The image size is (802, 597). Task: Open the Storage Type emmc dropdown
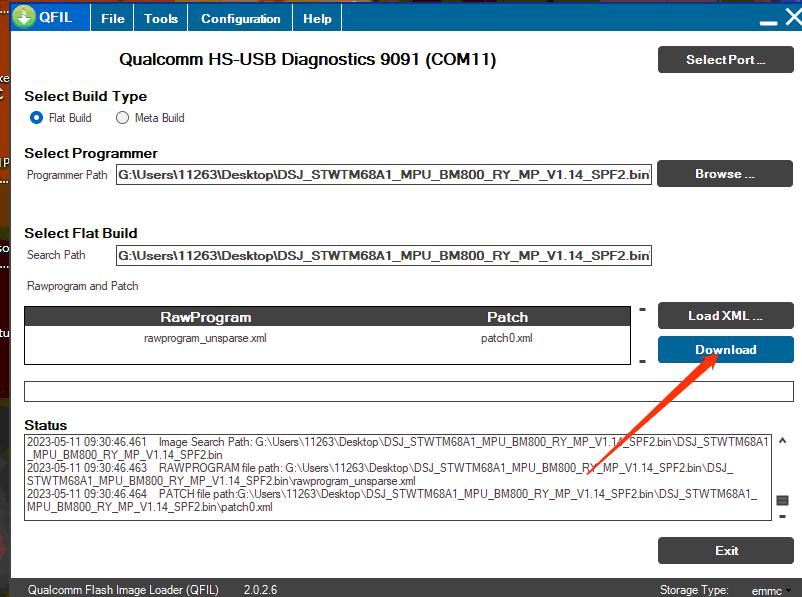[768, 590]
